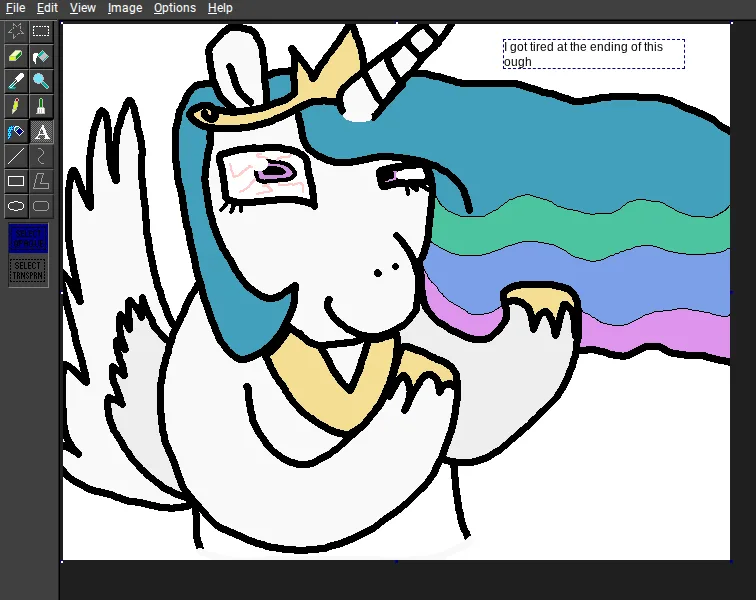Switch to the Brush tool
756x600 pixels.
pyautogui.click(x=41, y=106)
